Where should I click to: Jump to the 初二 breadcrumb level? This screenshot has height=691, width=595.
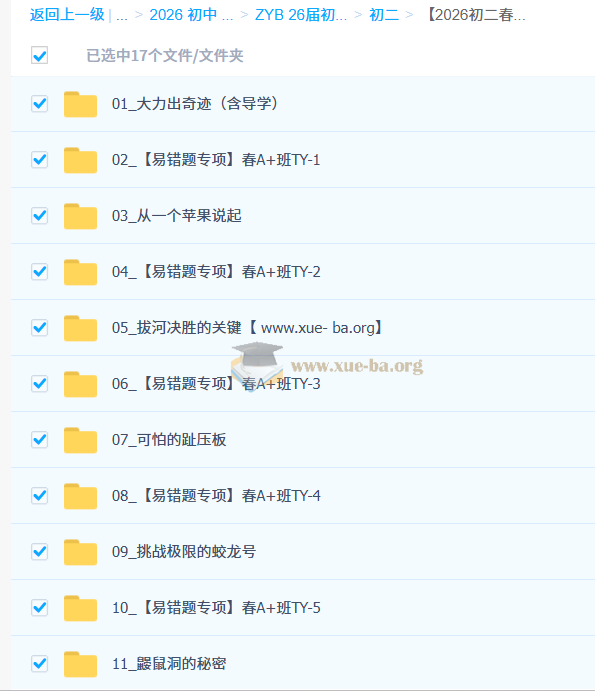383,15
